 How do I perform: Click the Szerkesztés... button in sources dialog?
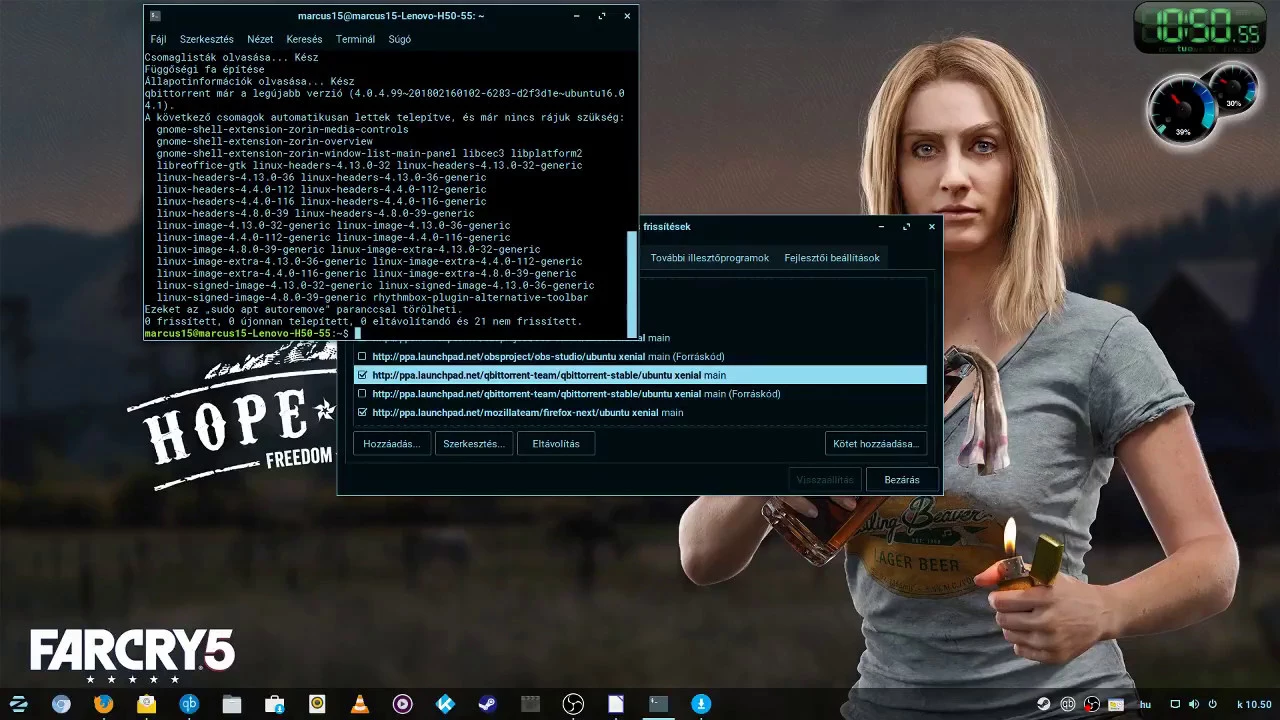point(474,444)
